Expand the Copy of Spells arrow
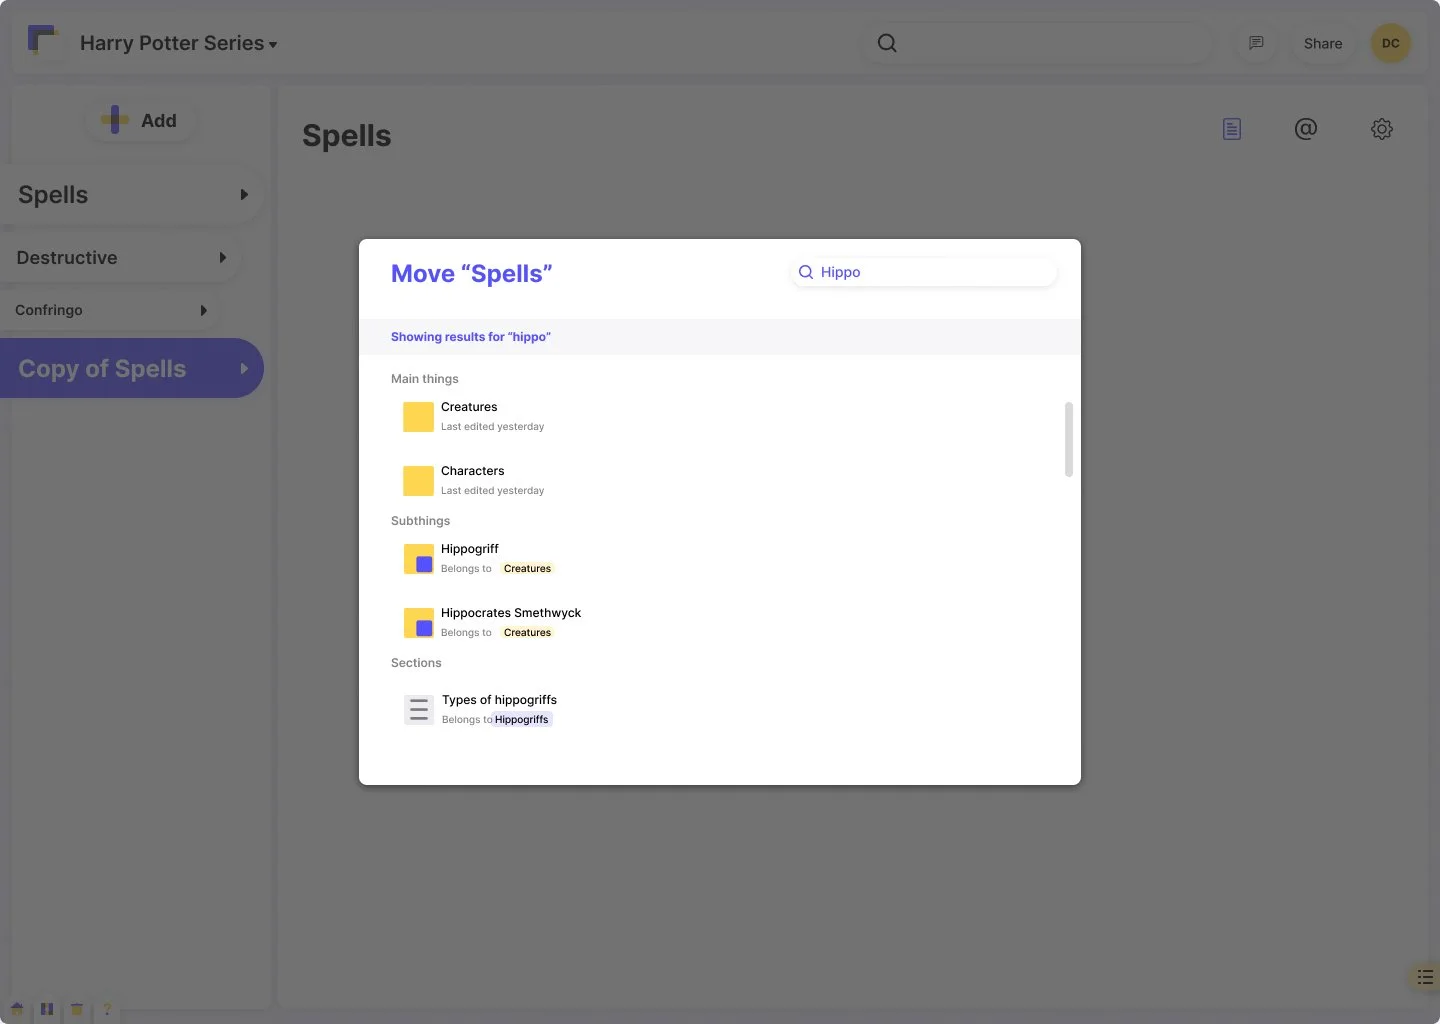The width and height of the screenshot is (1440, 1024). coord(244,368)
